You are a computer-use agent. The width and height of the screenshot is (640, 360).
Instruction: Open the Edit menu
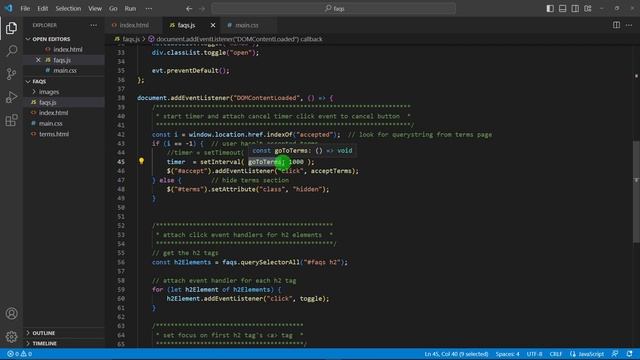(42, 9)
